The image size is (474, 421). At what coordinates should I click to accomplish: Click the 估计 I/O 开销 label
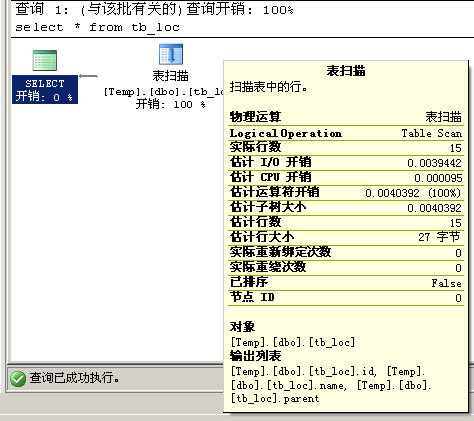point(270,162)
